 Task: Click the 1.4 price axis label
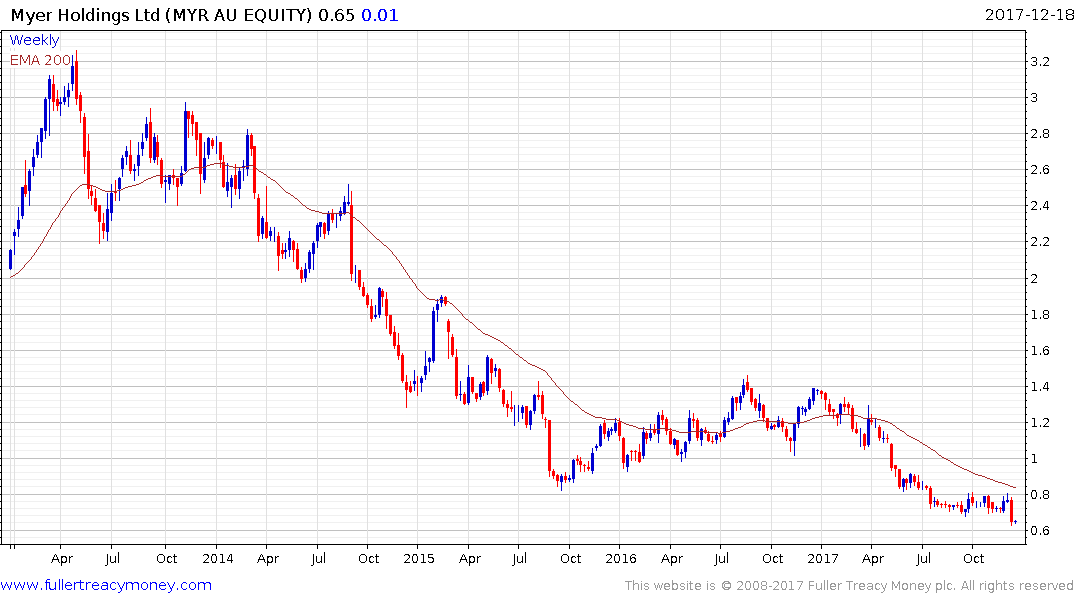1039,387
